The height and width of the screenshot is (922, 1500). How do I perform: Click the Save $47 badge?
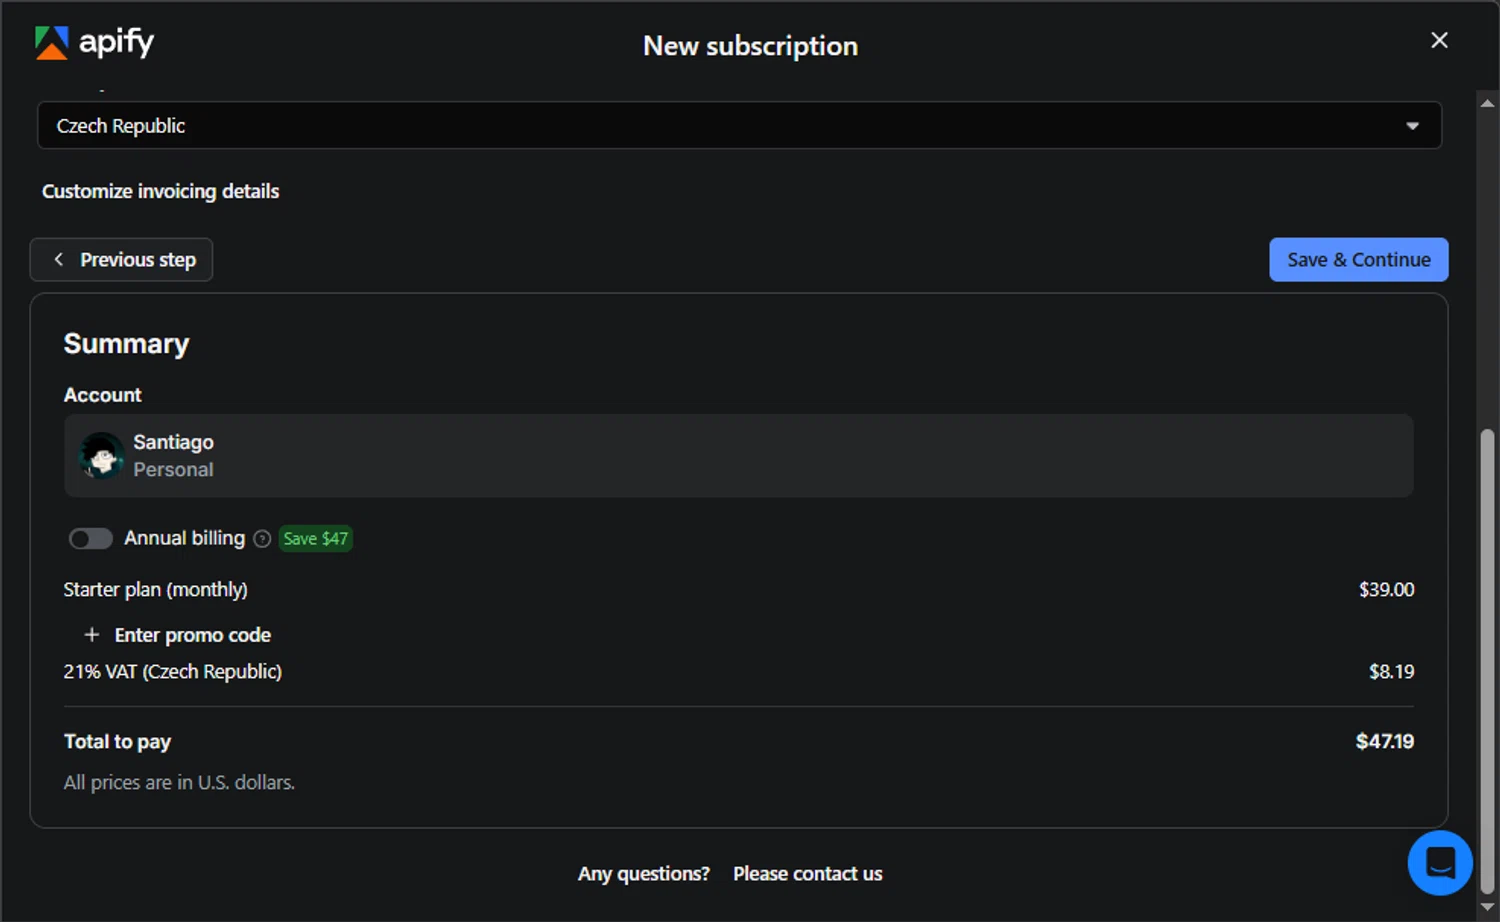click(x=315, y=539)
